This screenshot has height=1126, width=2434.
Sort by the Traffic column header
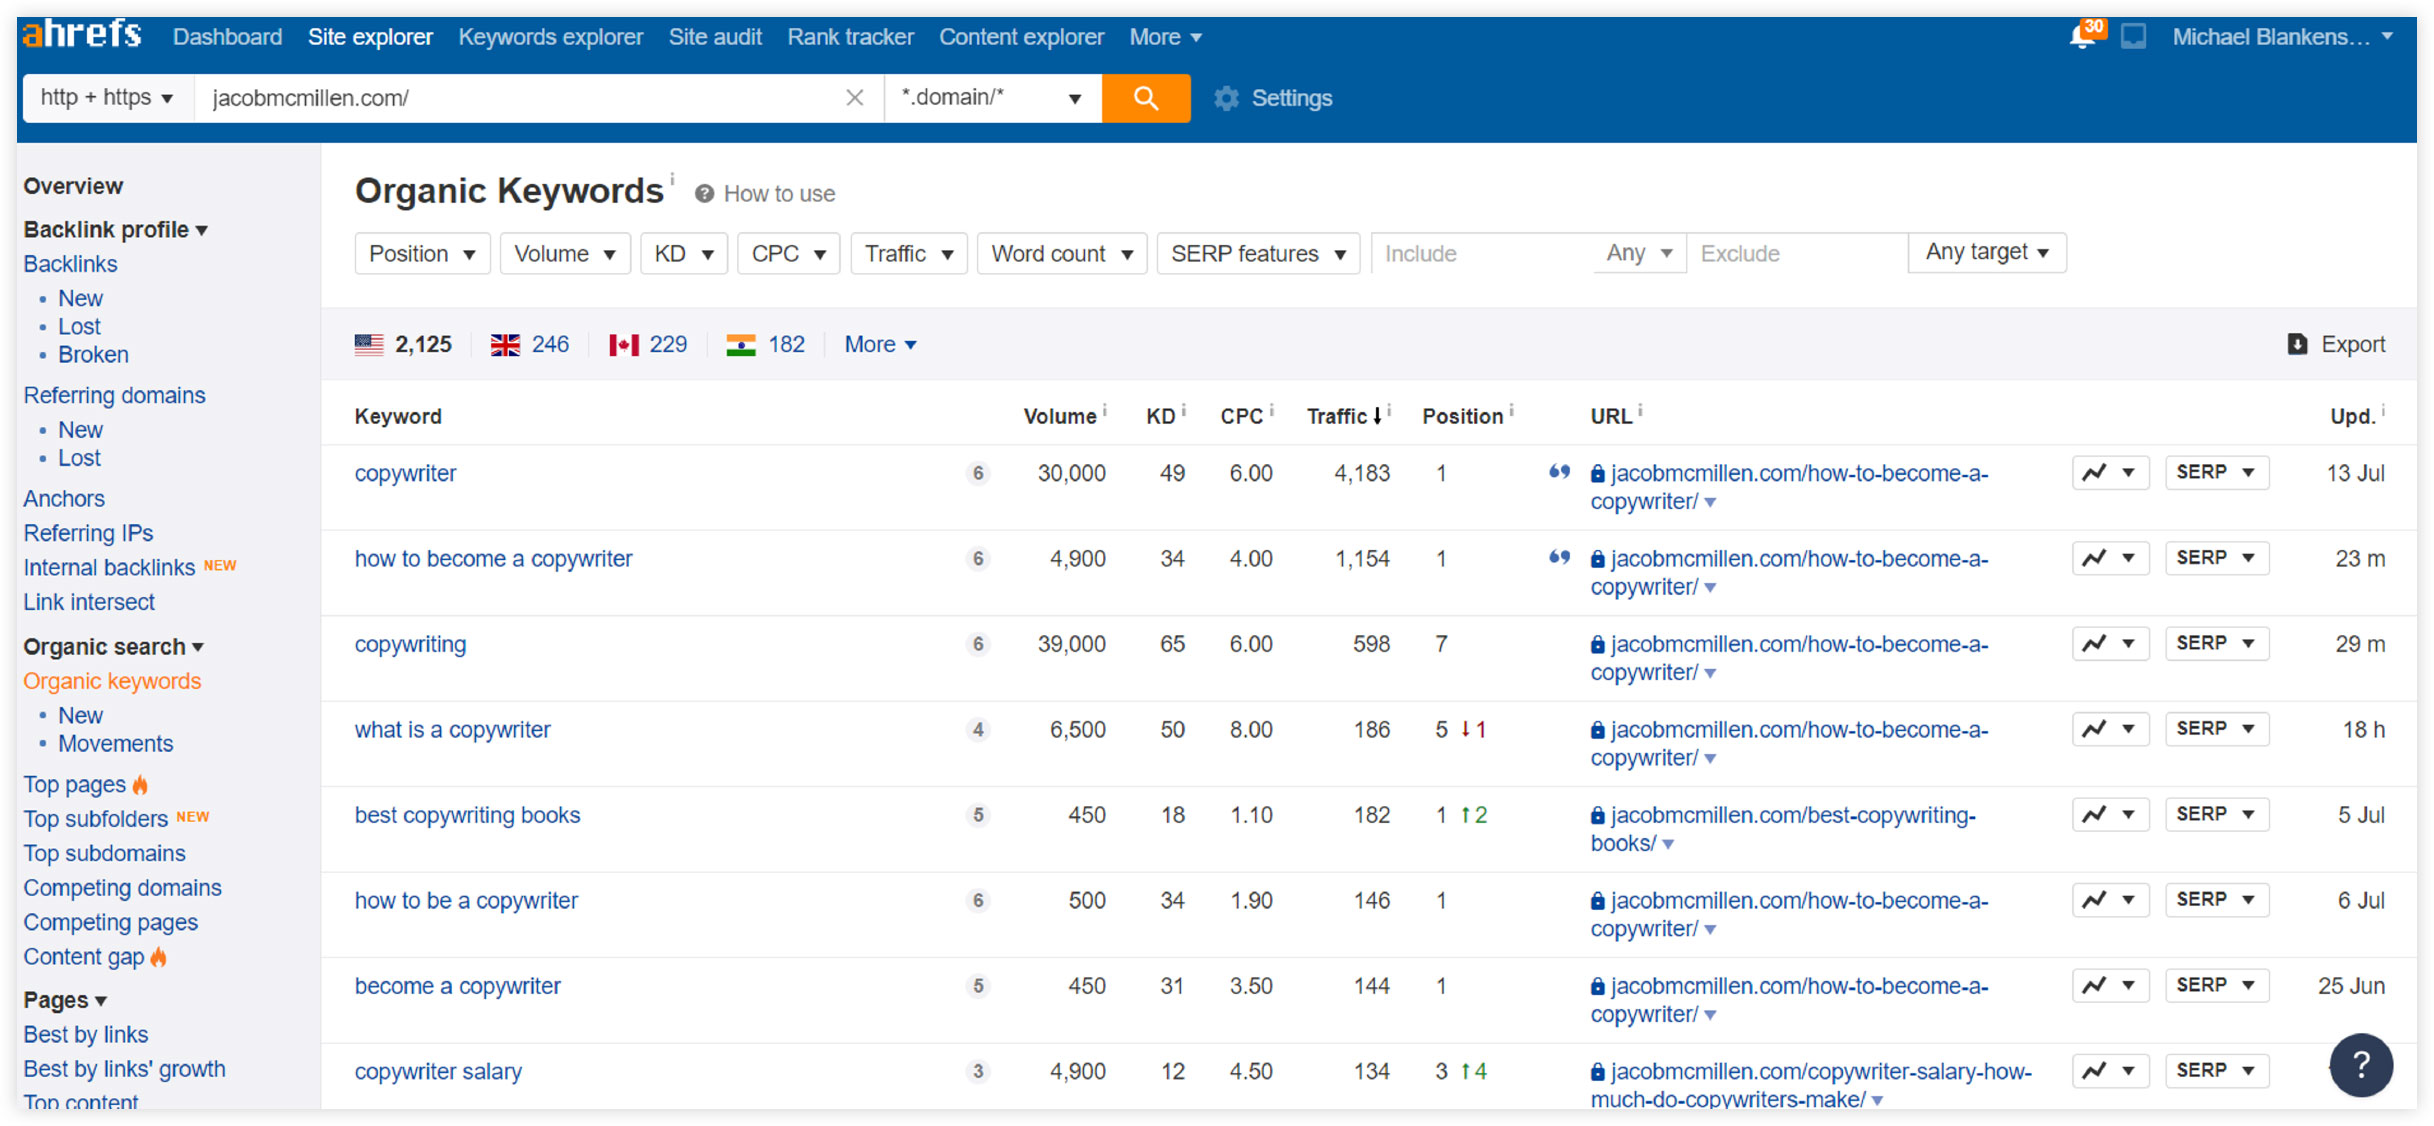point(1343,416)
